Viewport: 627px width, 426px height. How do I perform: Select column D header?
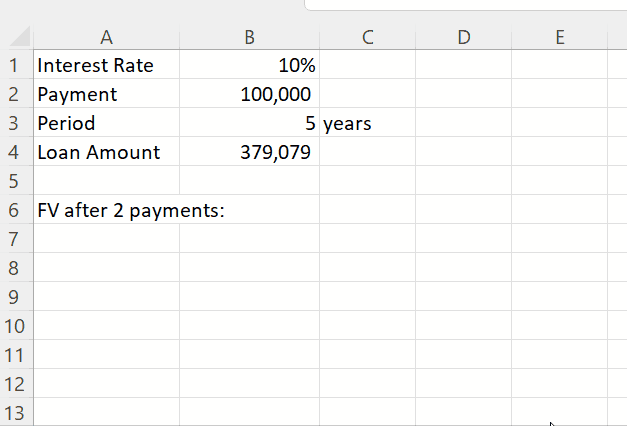coord(463,38)
